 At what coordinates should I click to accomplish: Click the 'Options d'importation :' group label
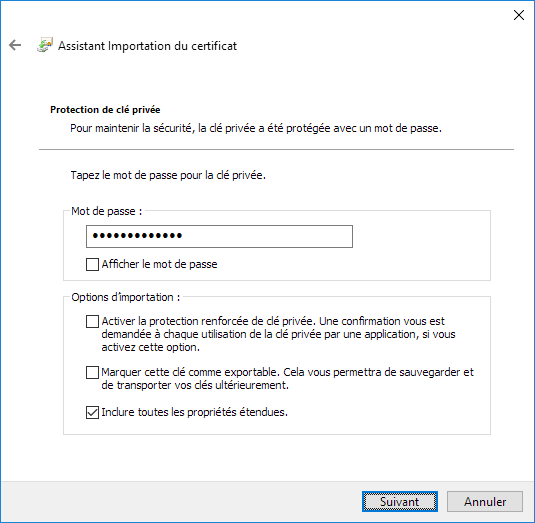[x=126, y=297]
